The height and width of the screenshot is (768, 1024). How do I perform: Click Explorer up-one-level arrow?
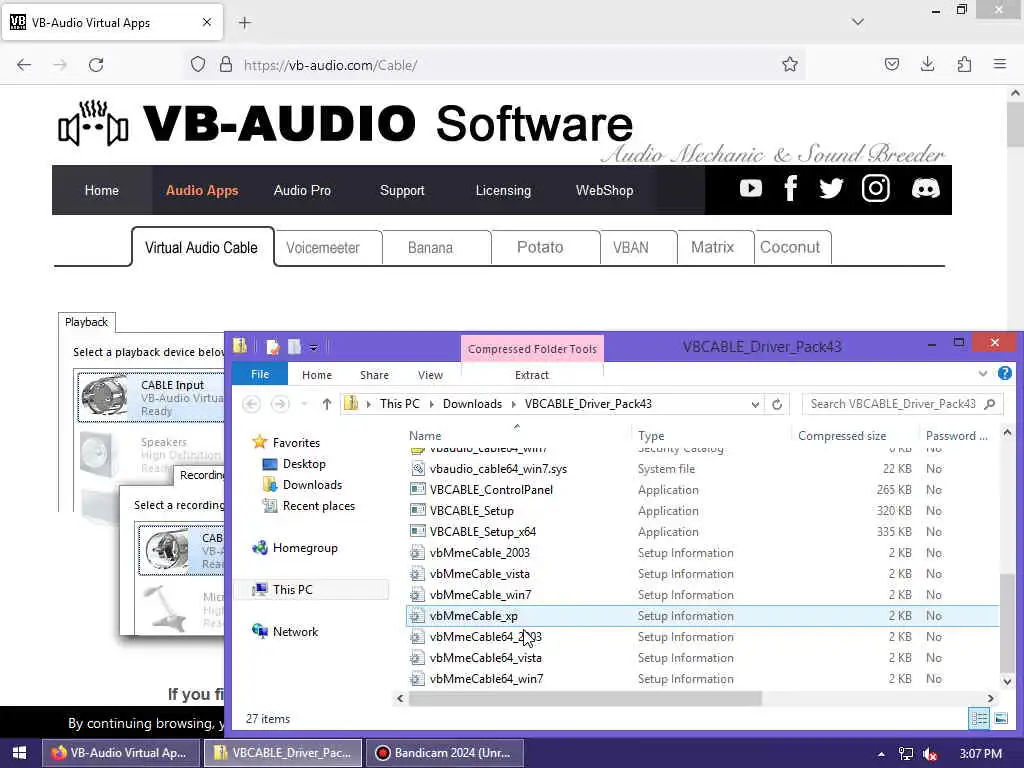(x=327, y=404)
